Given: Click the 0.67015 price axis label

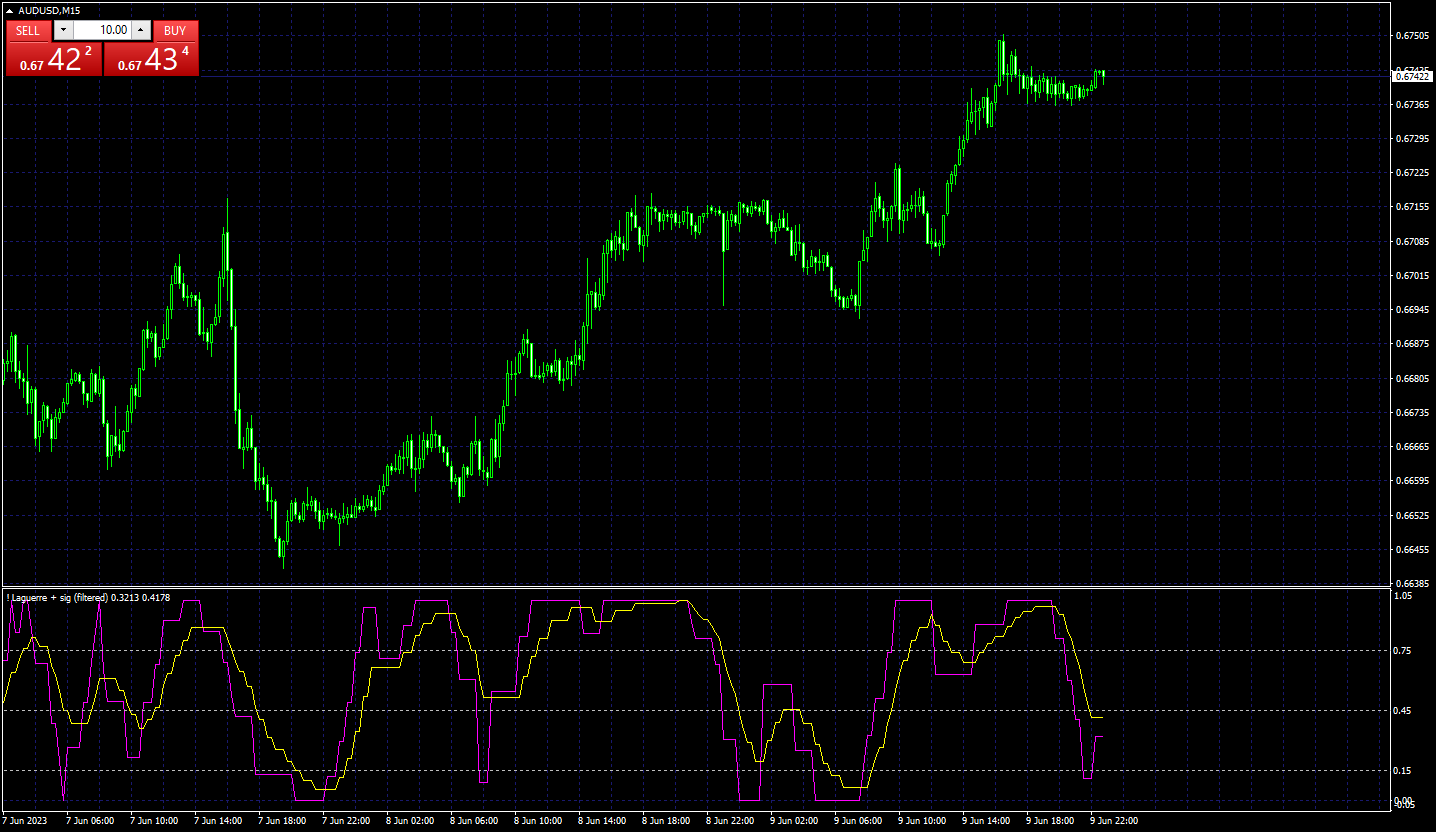Looking at the screenshot, I should click(x=1411, y=276).
